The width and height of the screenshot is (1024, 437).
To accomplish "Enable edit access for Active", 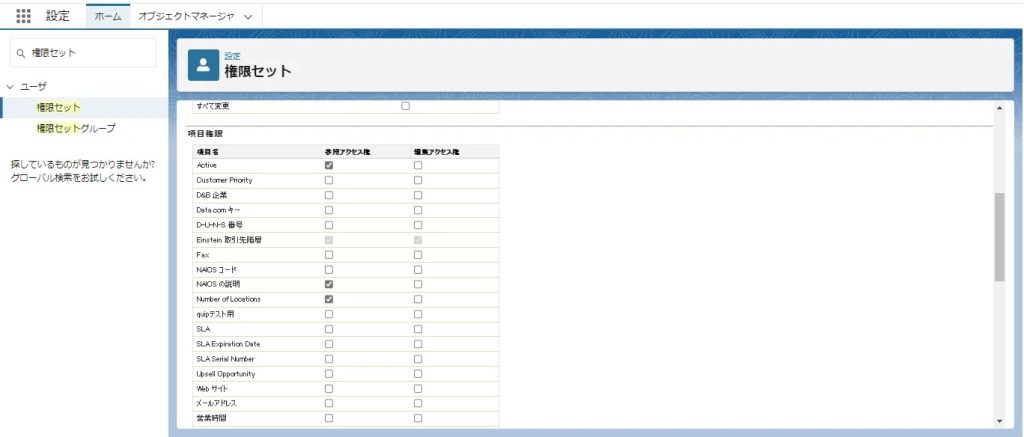I will point(418,165).
